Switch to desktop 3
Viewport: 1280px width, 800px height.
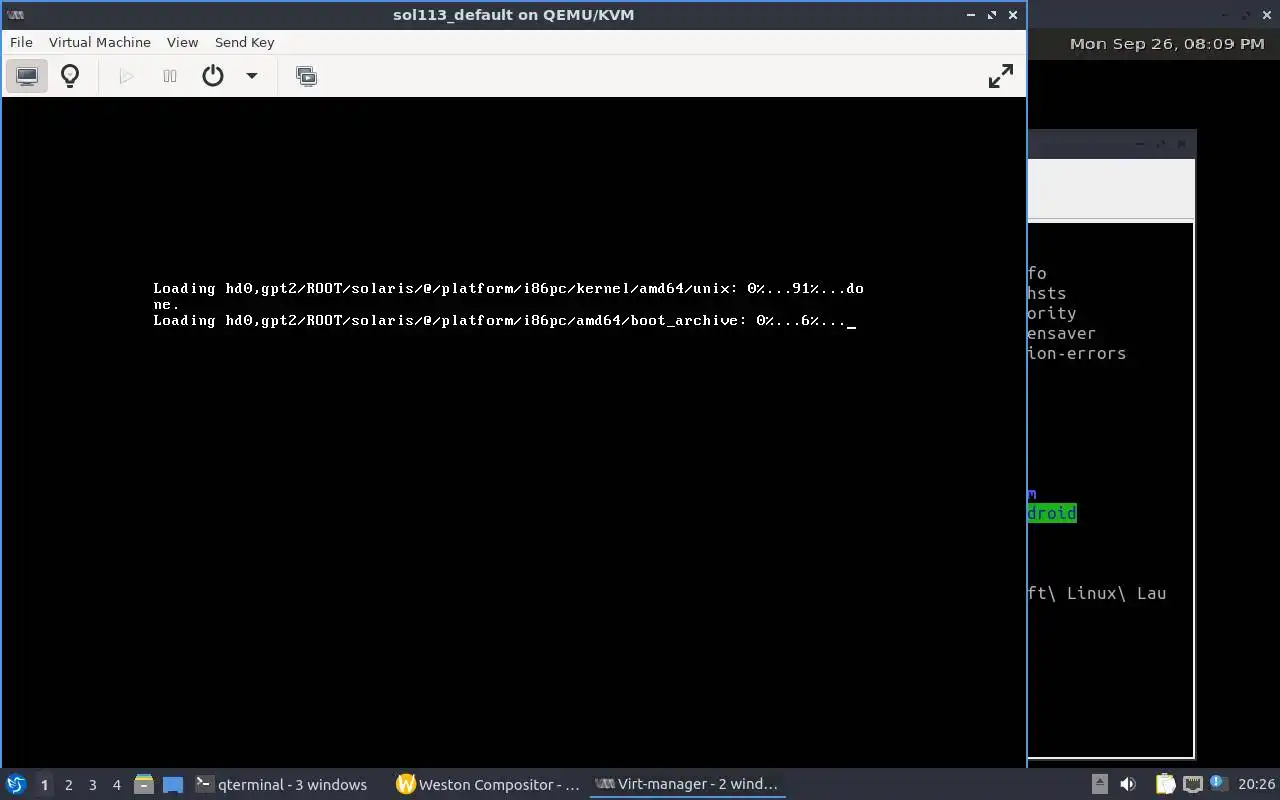click(92, 785)
